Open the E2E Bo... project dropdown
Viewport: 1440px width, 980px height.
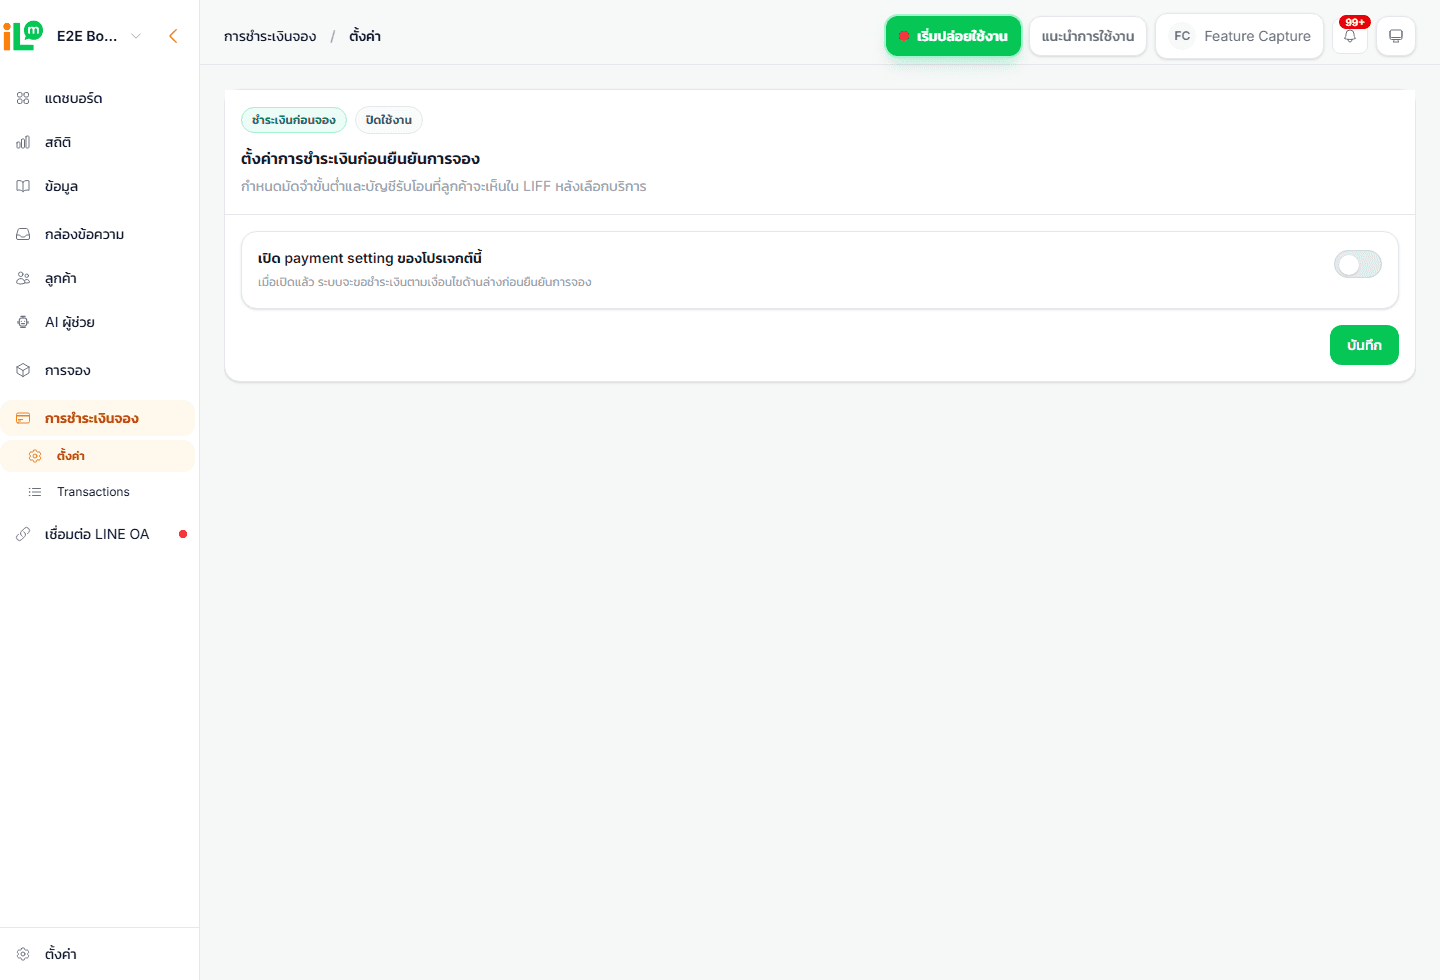tap(99, 36)
